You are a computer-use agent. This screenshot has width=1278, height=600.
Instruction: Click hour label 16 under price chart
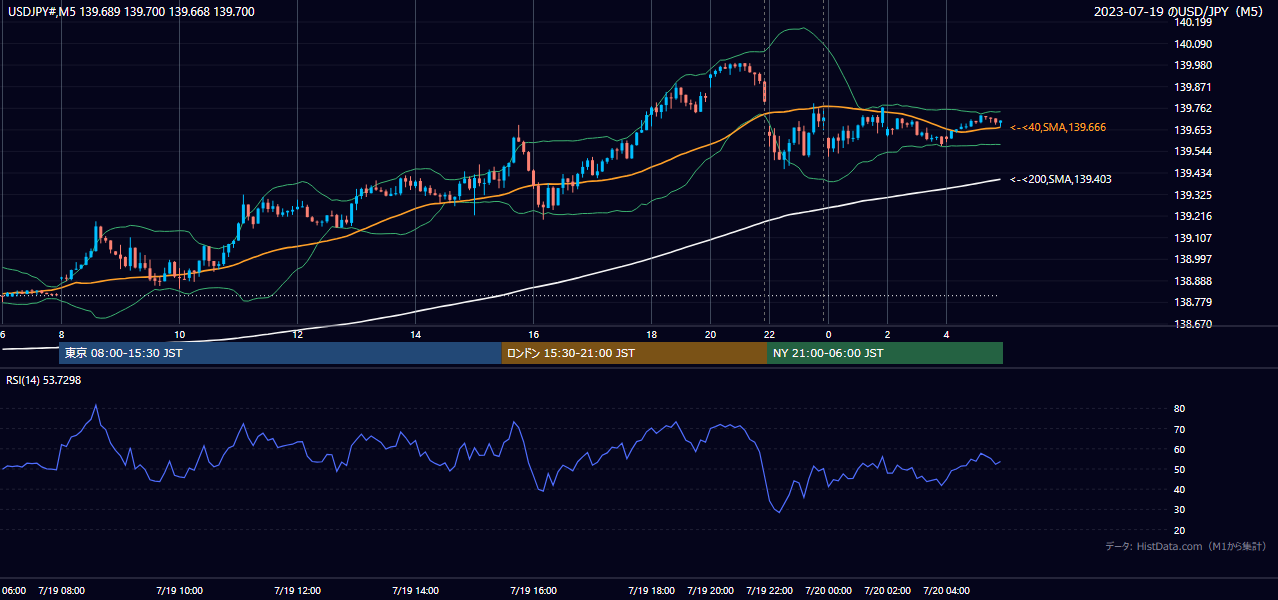pyautogui.click(x=533, y=334)
